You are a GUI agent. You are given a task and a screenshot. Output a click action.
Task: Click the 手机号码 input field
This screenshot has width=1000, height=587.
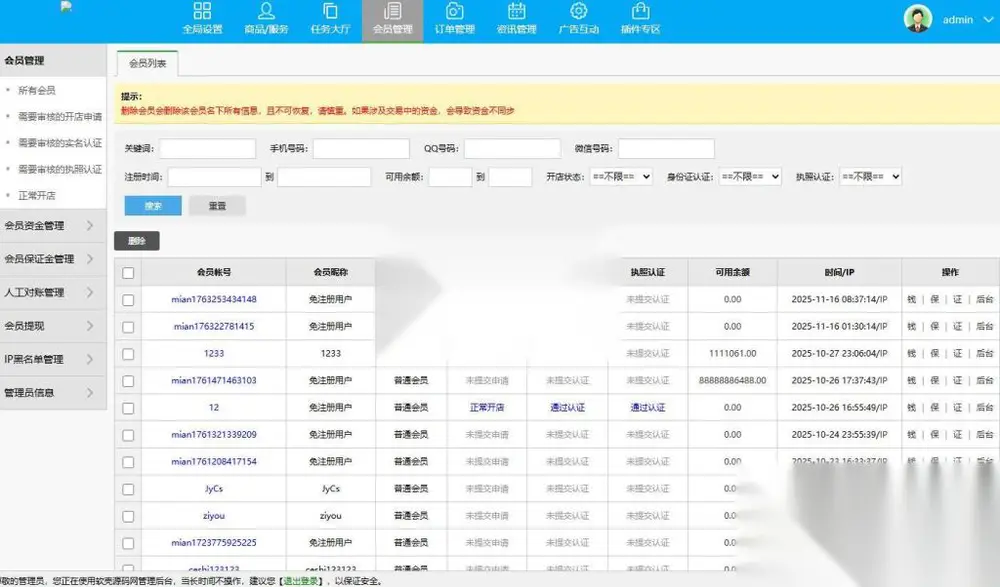pyautogui.click(x=361, y=149)
